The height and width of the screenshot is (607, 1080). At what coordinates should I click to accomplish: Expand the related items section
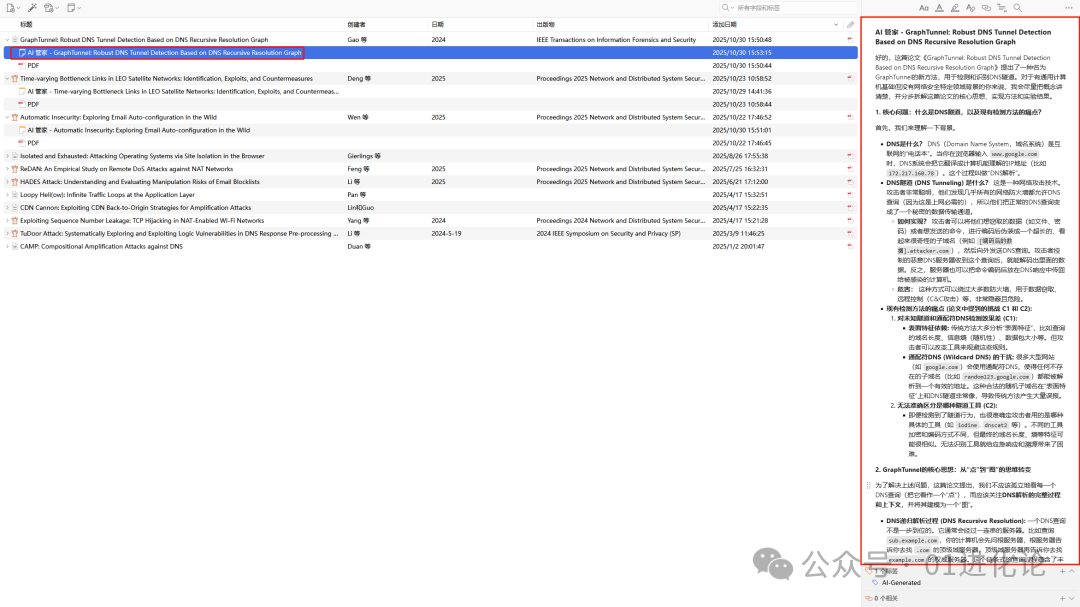point(1071,599)
